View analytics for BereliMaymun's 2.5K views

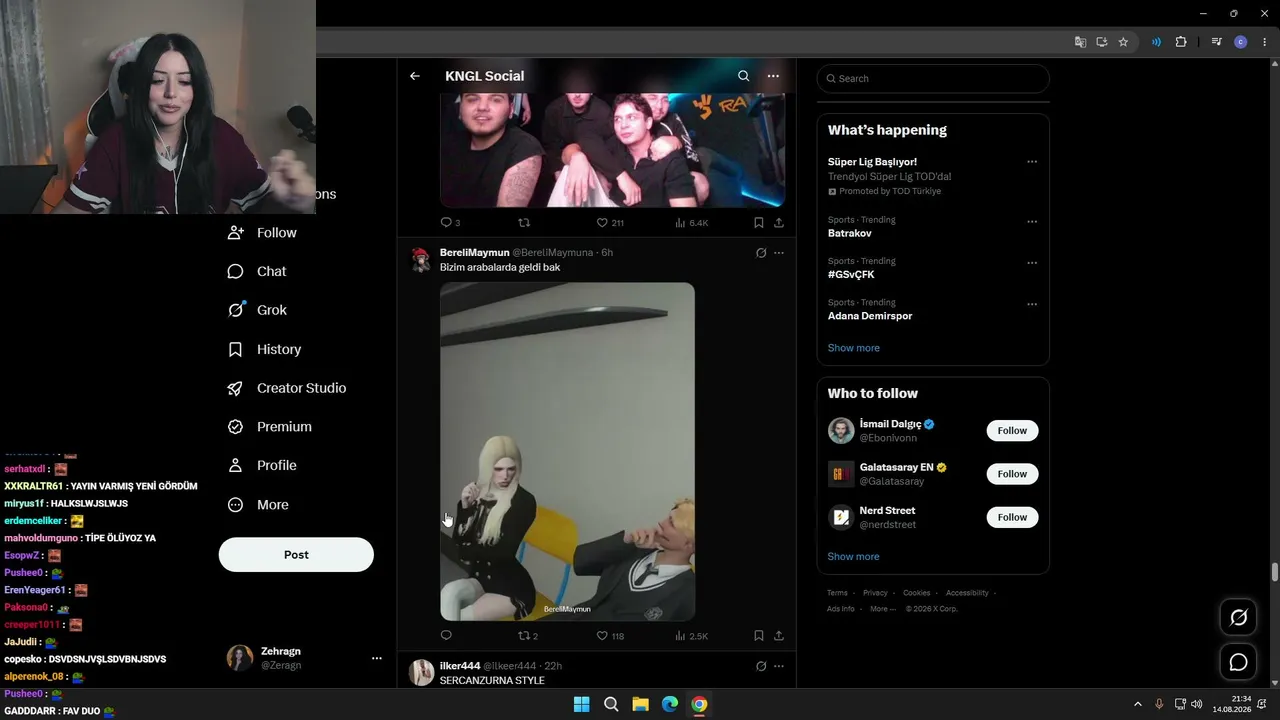pyautogui.click(x=691, y=636)
